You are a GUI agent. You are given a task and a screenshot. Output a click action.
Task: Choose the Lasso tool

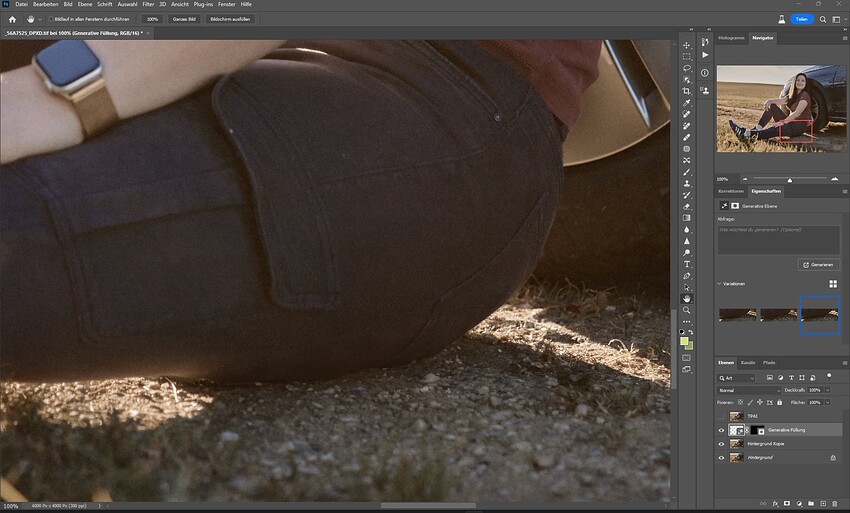click(687, 68)
